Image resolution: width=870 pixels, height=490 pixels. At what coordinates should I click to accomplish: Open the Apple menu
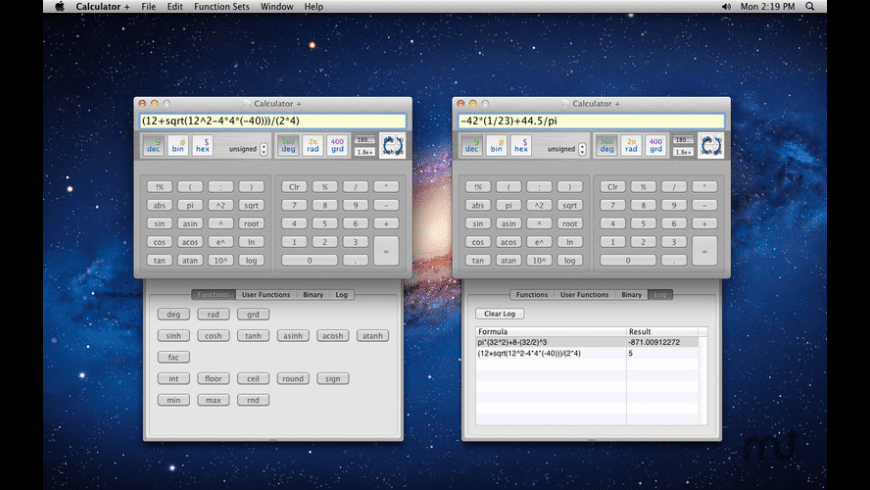[60, 7]
